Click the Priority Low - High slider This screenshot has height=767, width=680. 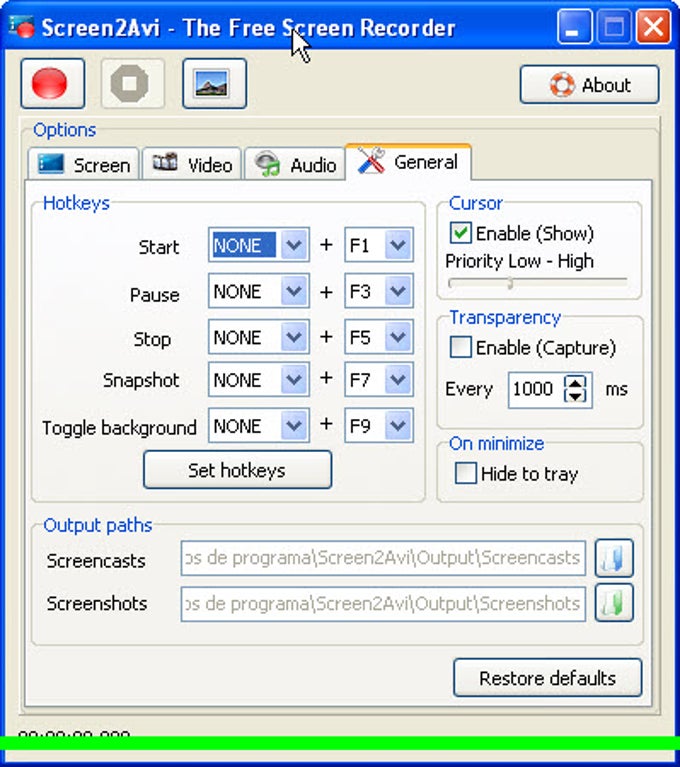point(537,282)
